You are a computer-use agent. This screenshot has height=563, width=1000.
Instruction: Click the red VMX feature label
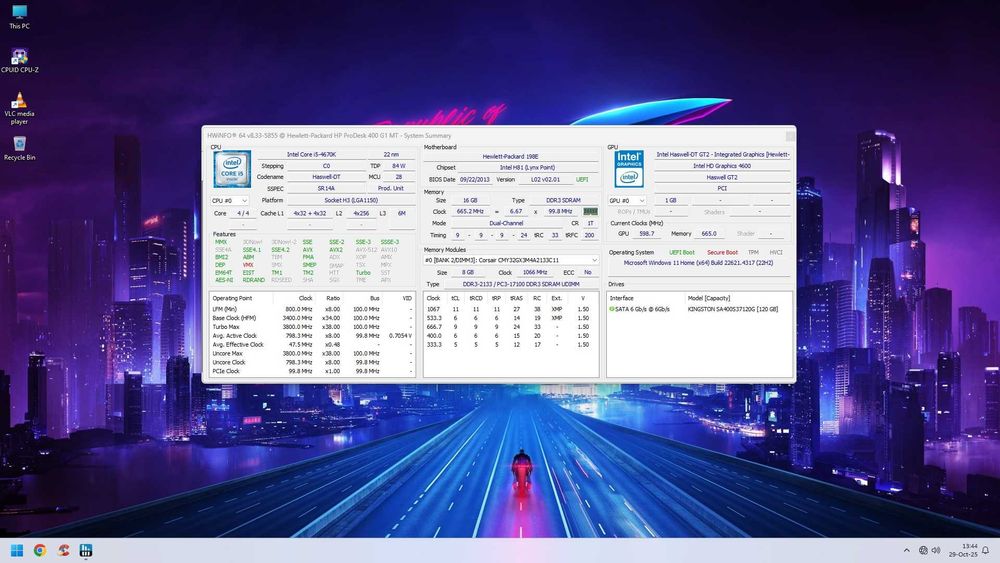(248, 265)
